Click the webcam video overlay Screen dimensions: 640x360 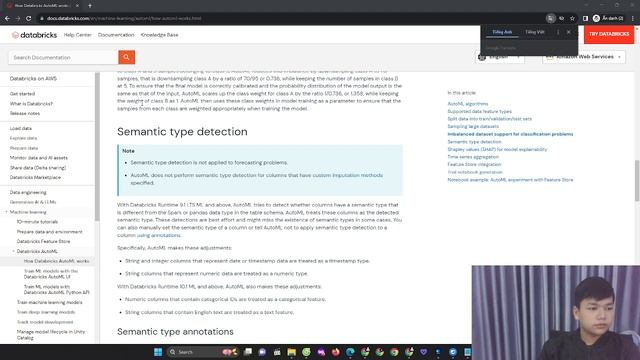[x=556, y=312]
